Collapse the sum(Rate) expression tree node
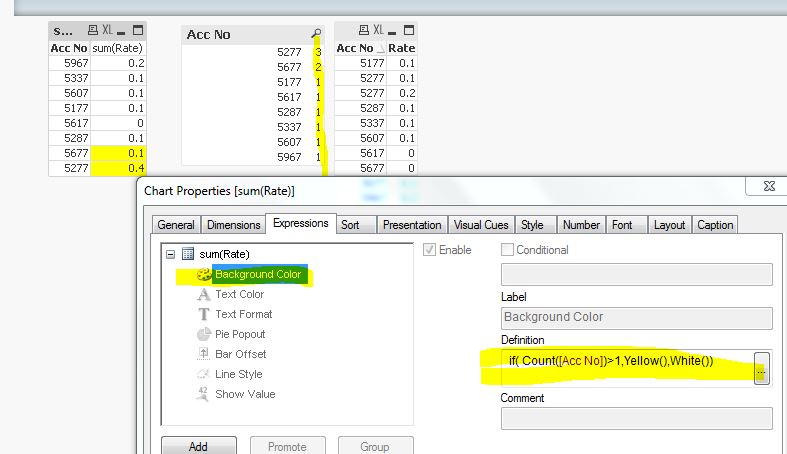This screenshot has height=454, width=787. pyautogui.click(x=171, y=254)
